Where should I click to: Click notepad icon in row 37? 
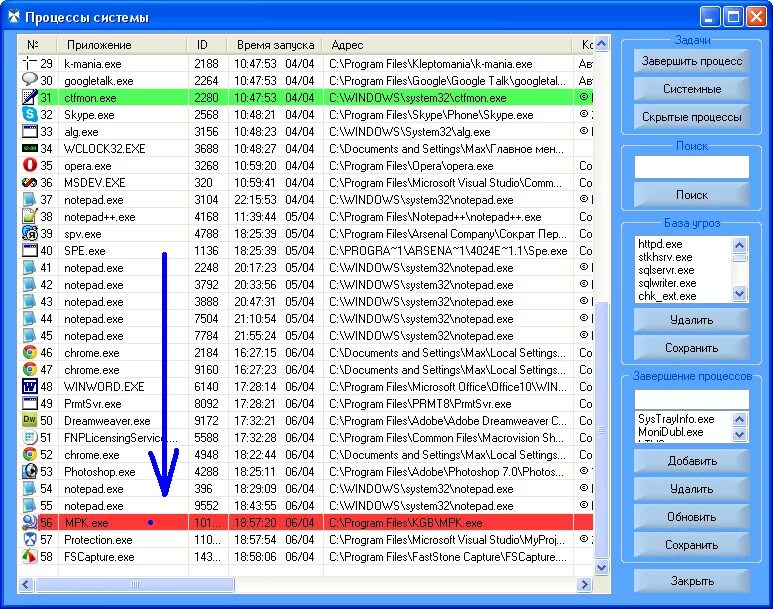pyautogui.click(x=30, y=199)
